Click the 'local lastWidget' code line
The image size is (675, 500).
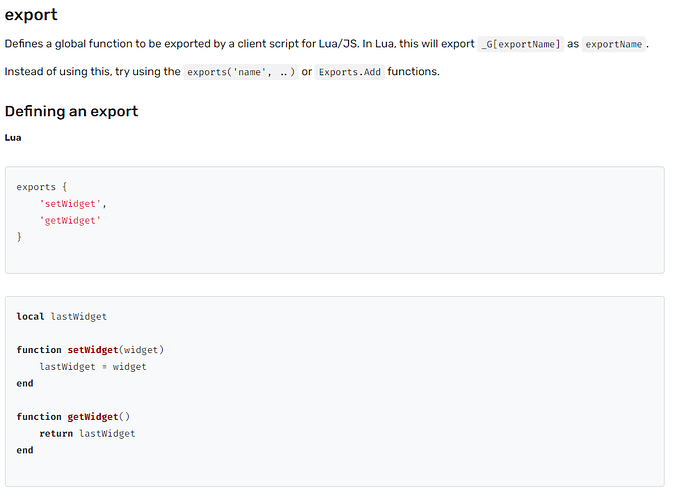(x=62, y=317)
